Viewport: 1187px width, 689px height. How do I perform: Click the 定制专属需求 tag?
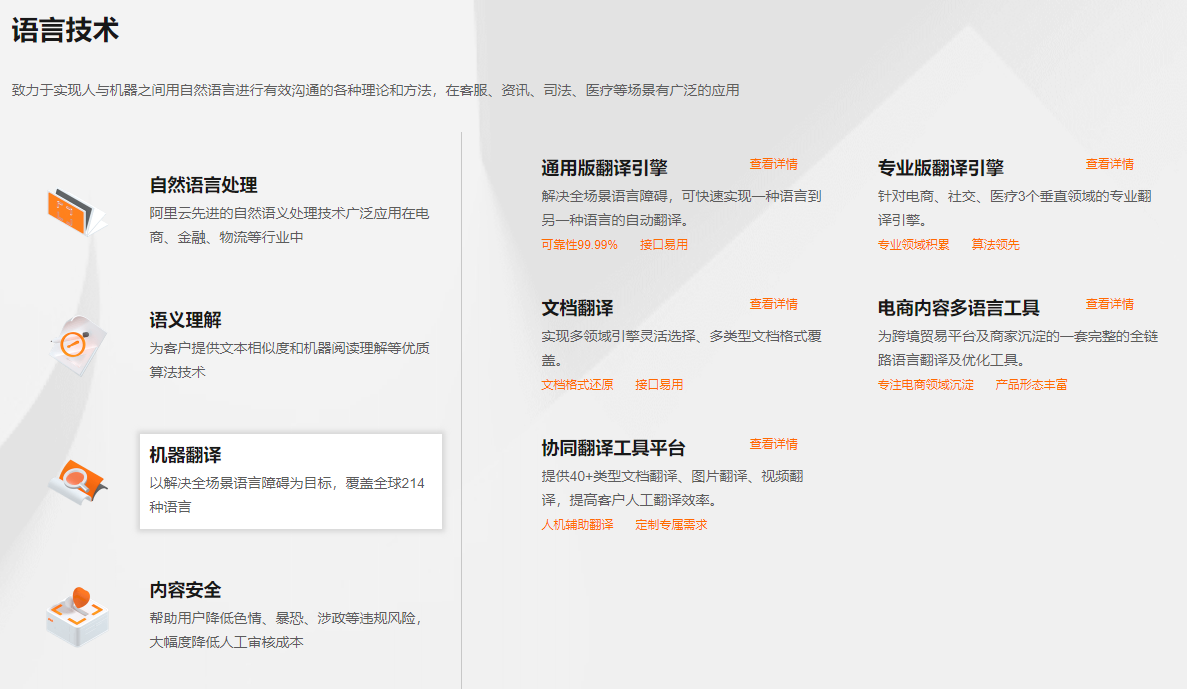tap(671, 523)
